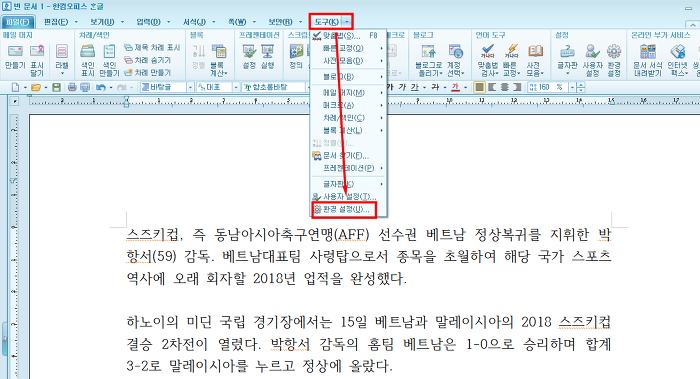
Task: Open the 편집(E) menu
Action: coord(56,21)
